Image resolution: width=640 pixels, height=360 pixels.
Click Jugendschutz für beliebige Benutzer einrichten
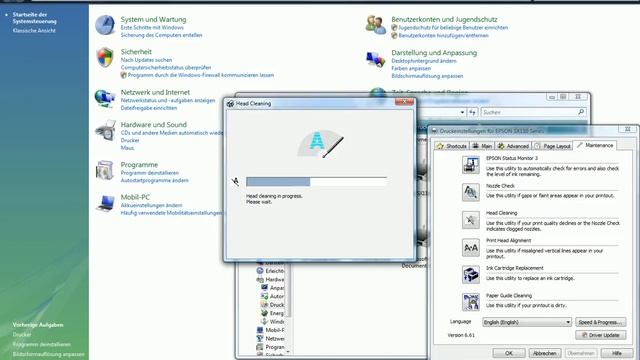pos(453,28)
